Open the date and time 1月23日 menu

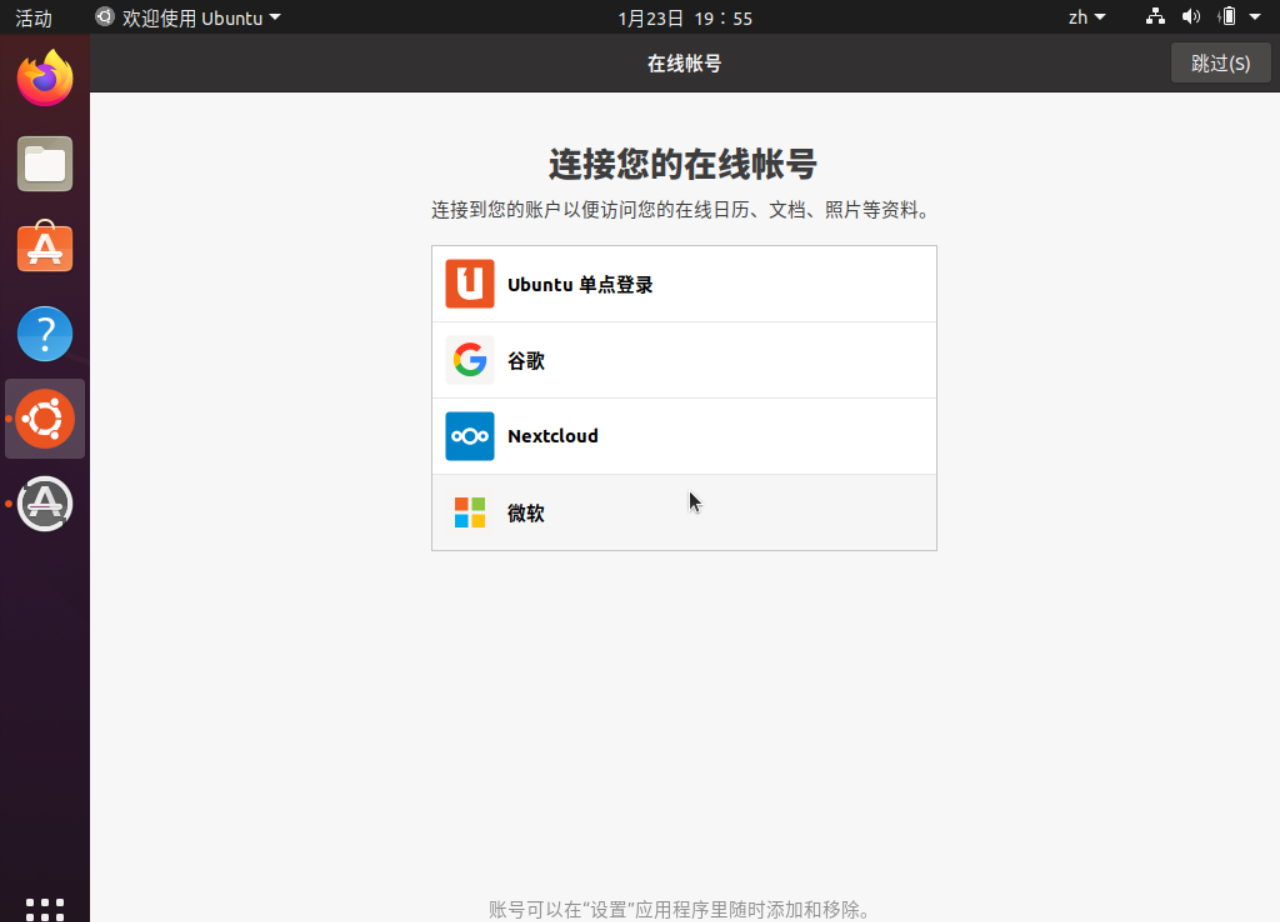685,18
